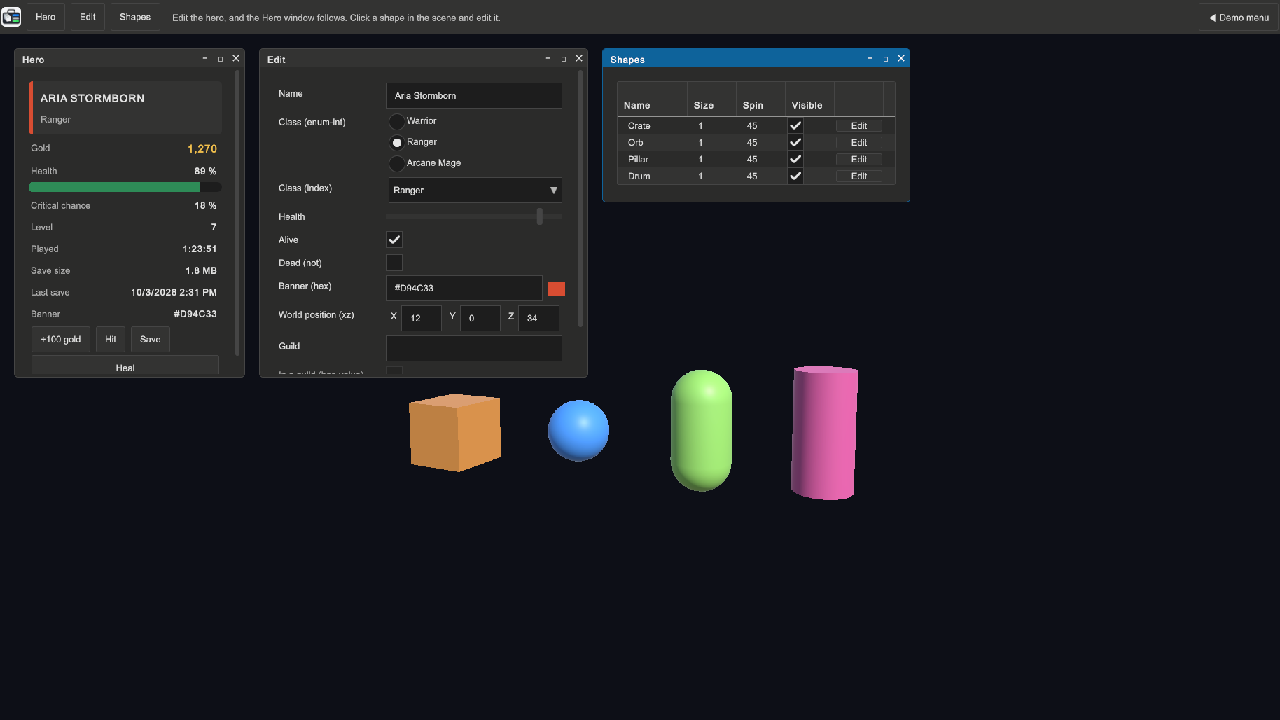Click the +100 gold button
The height and width of the screenshot is (720, 1280).
pyautogui.click(x=61, y=339)
